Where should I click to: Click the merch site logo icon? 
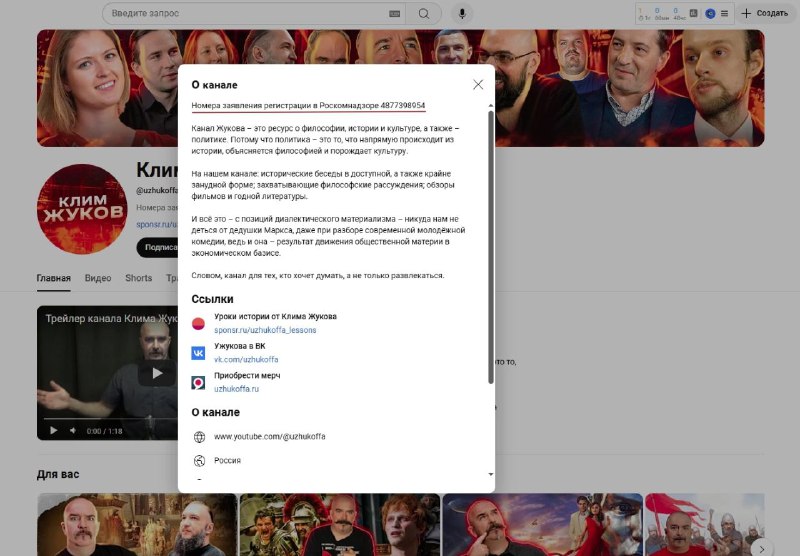point(198,383)
